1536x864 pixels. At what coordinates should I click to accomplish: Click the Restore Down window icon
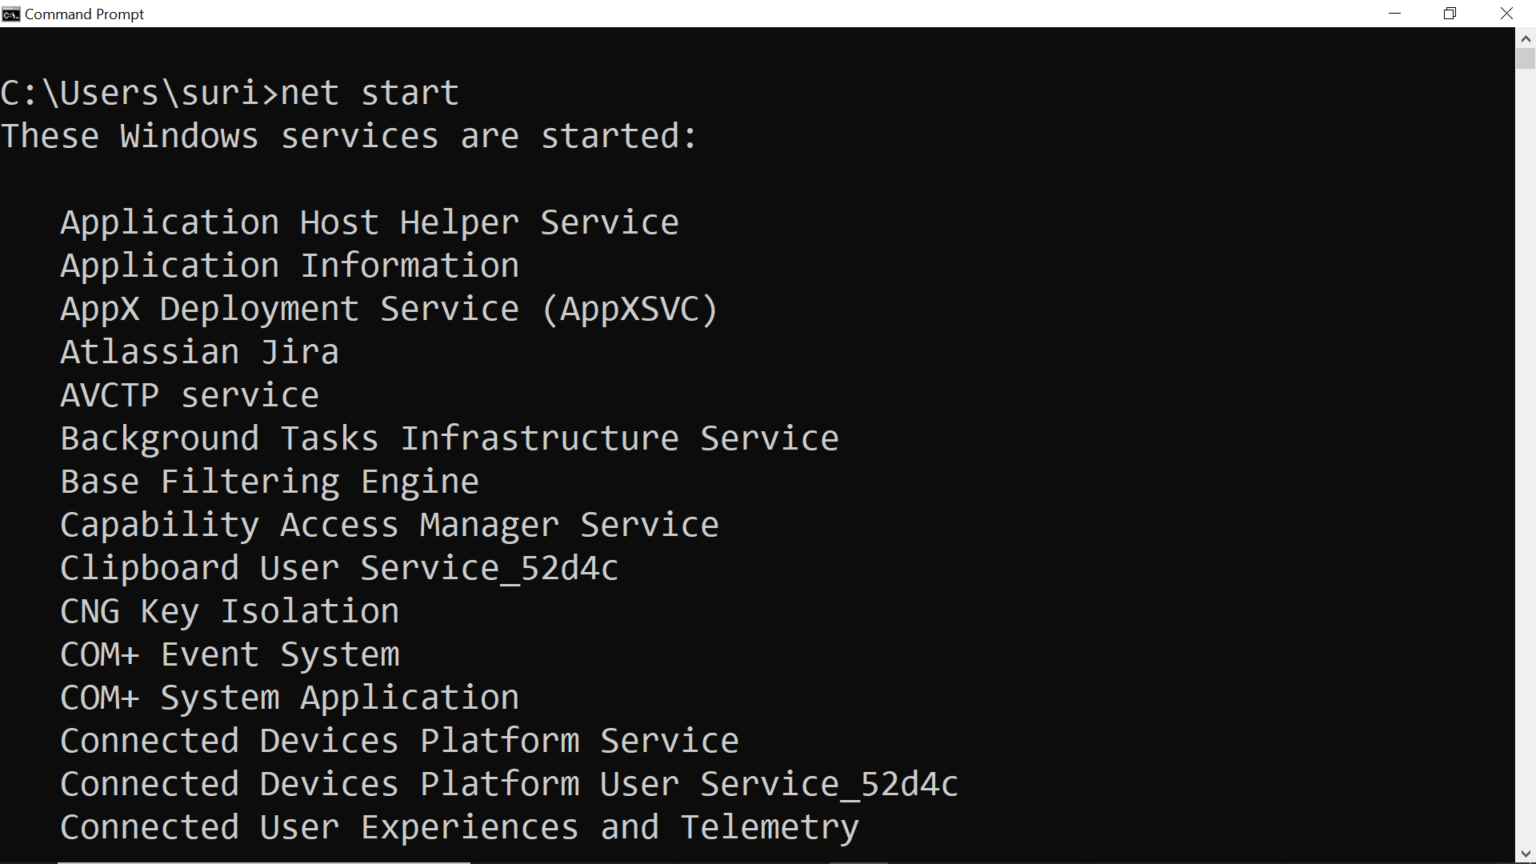click(1449, 13)
